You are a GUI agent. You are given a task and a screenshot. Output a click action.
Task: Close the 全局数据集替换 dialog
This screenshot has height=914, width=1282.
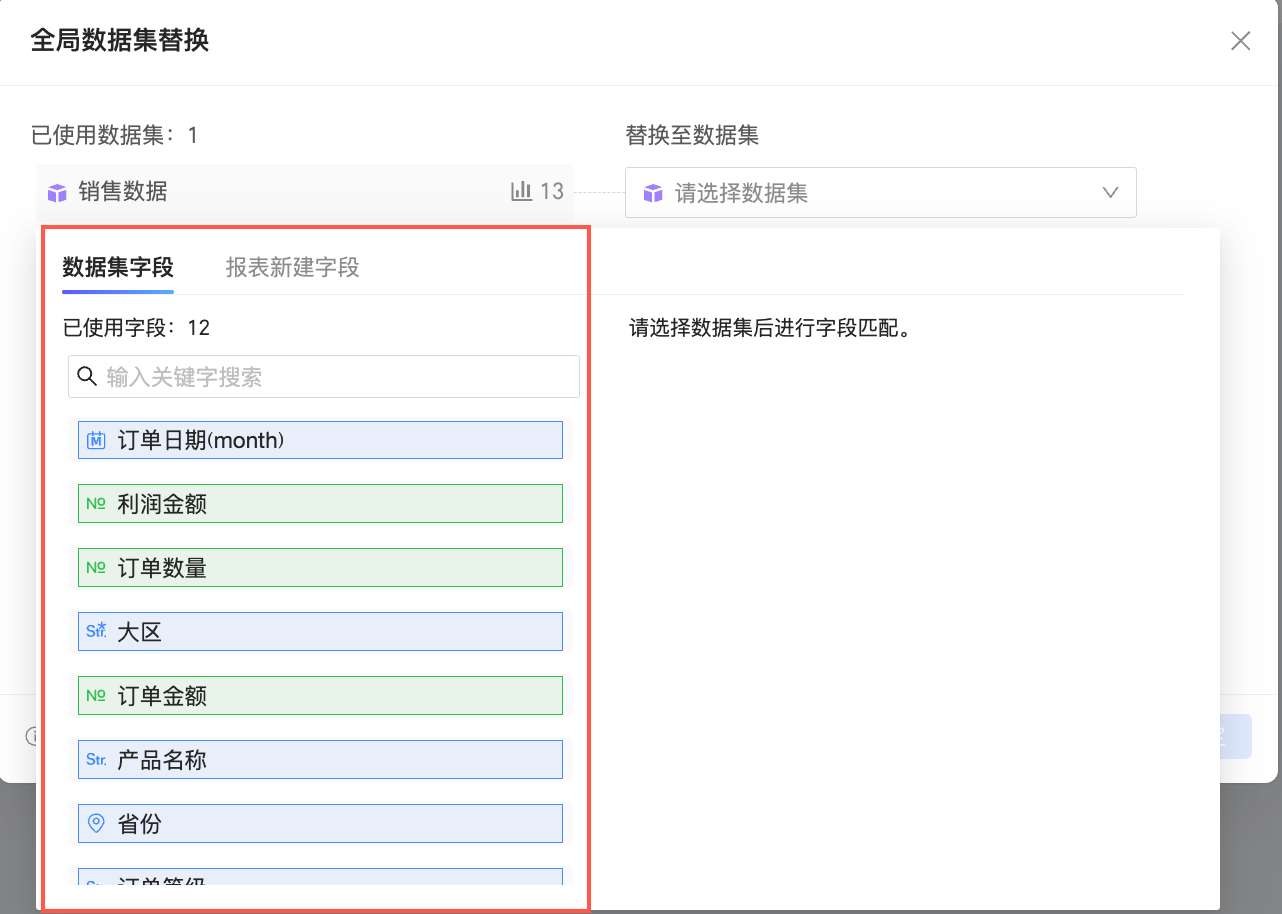pos(1240,41)
